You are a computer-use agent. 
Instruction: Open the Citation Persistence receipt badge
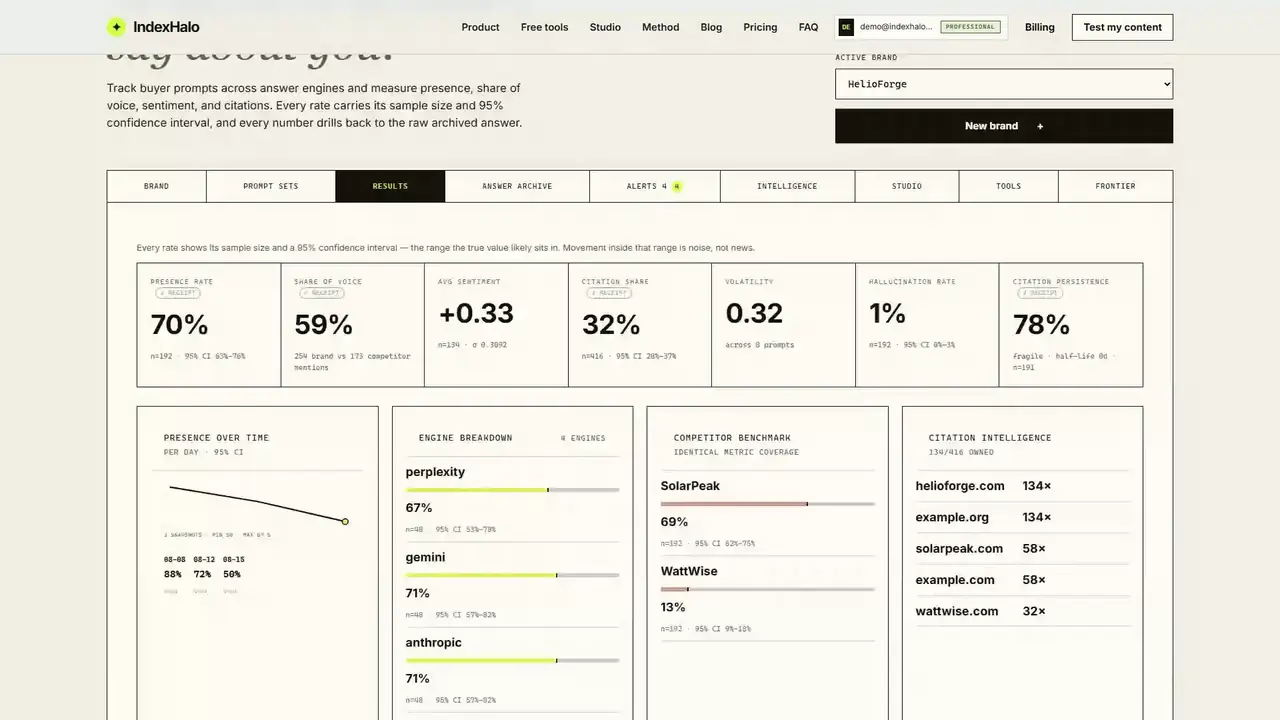(x=1040, y=293)
